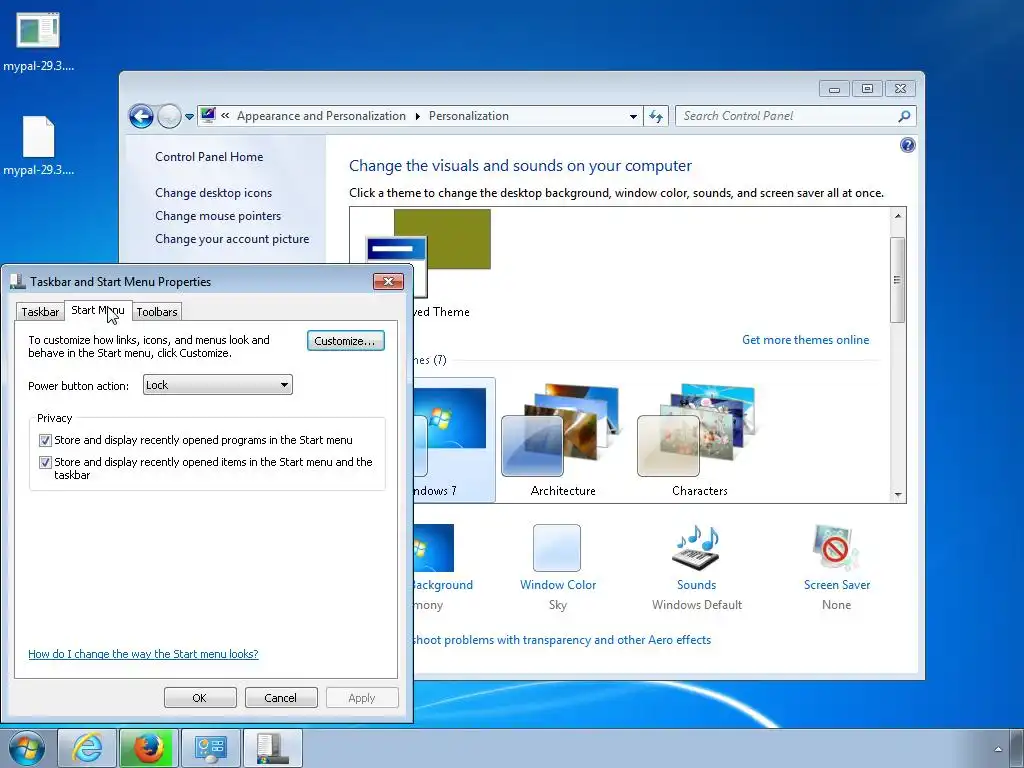Click OK in Taskbar properties dialog
Screen dimensions: 1024x768
pos(200,697)
